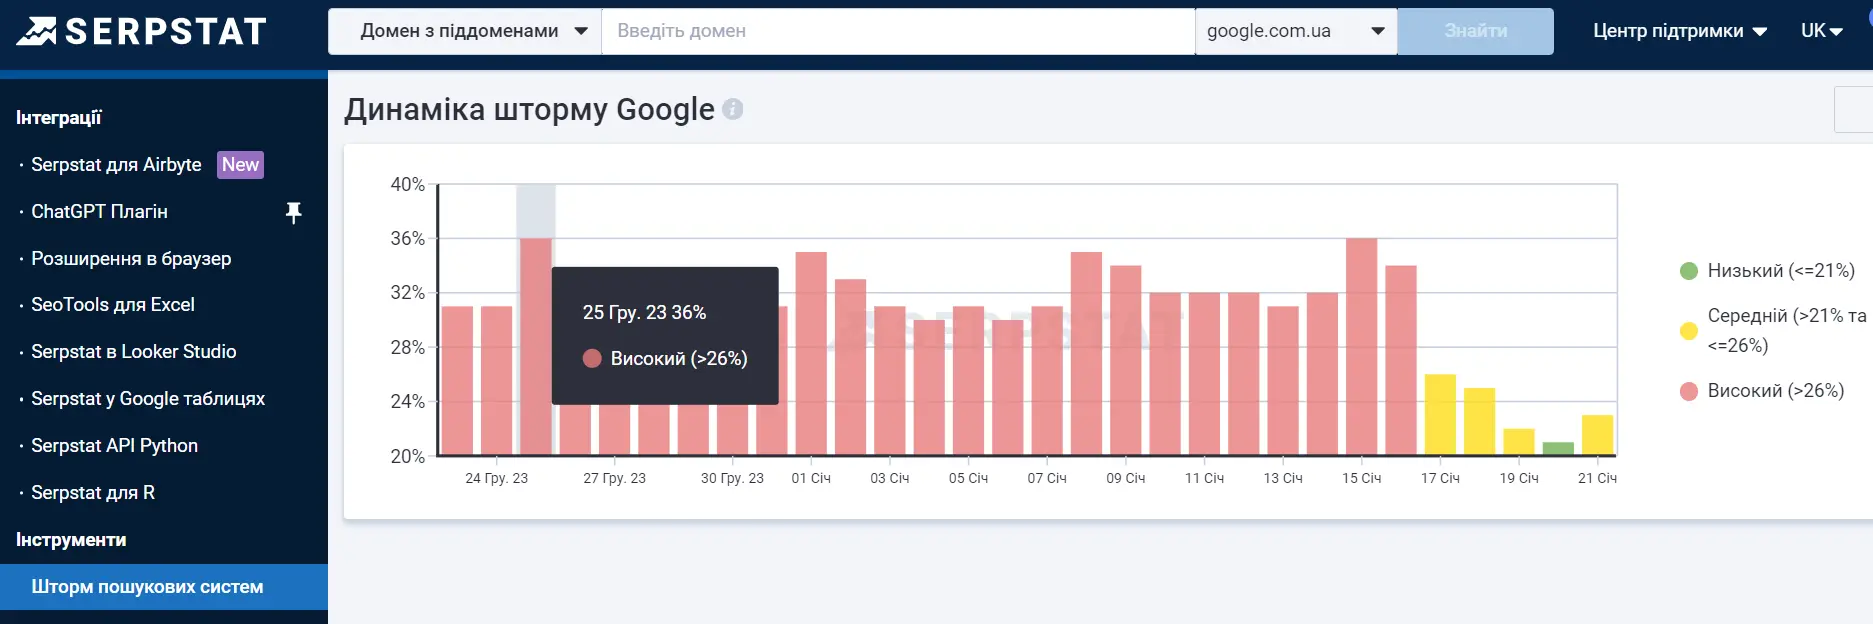This screenshot has width=1873, height=624.
Task: Click the yellow bar above 17 Січ
Action: pyautogui.click(x=1440, y=415)
